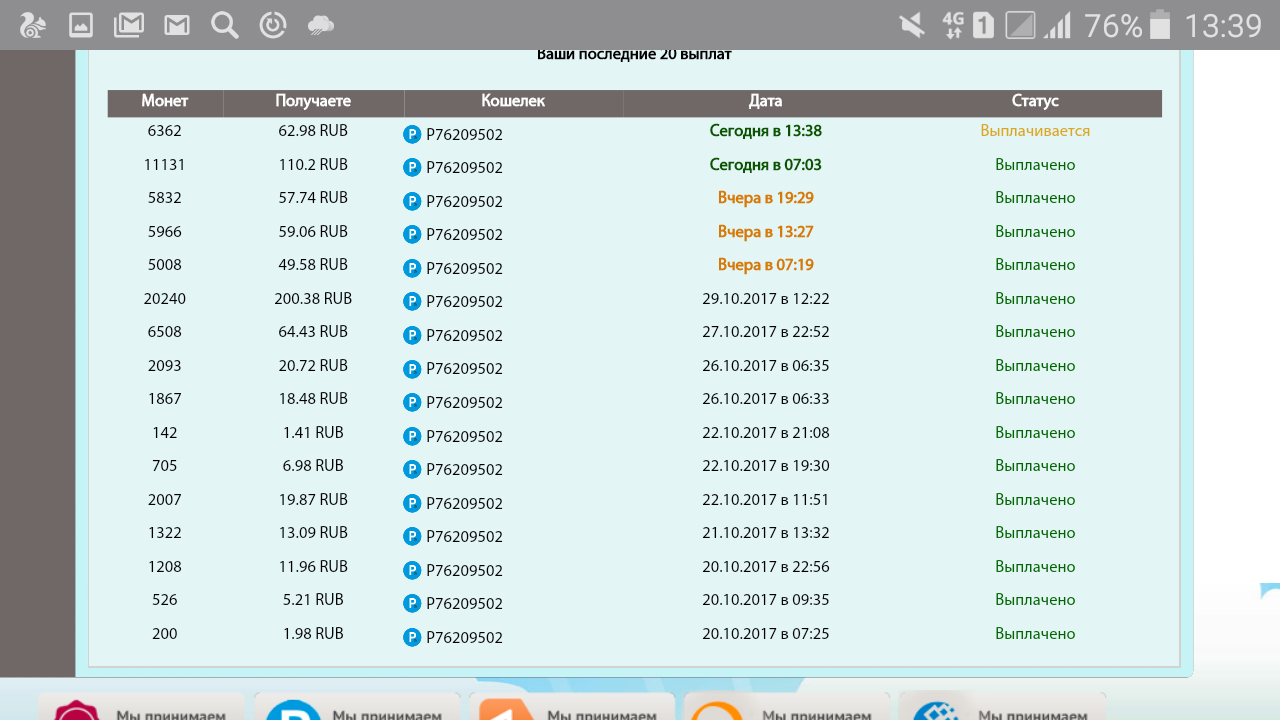The image size is (1280, 720).
Task: Click Payeer icon in the 62.98 RUB row
Action: click(x=412, y=134)
